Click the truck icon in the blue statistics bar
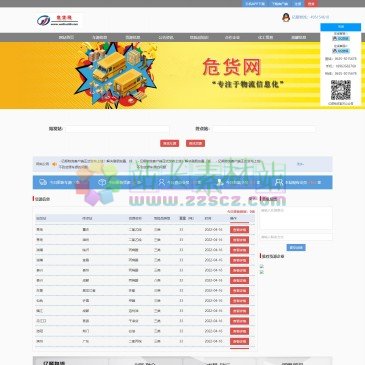Screen dimensions: 365x365 click(x=43, y=182)
